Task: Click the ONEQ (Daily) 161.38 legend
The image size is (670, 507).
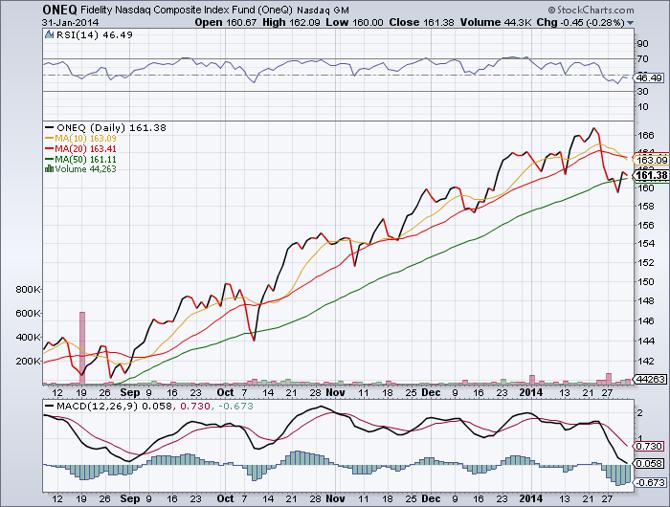Action: [106, 127]
